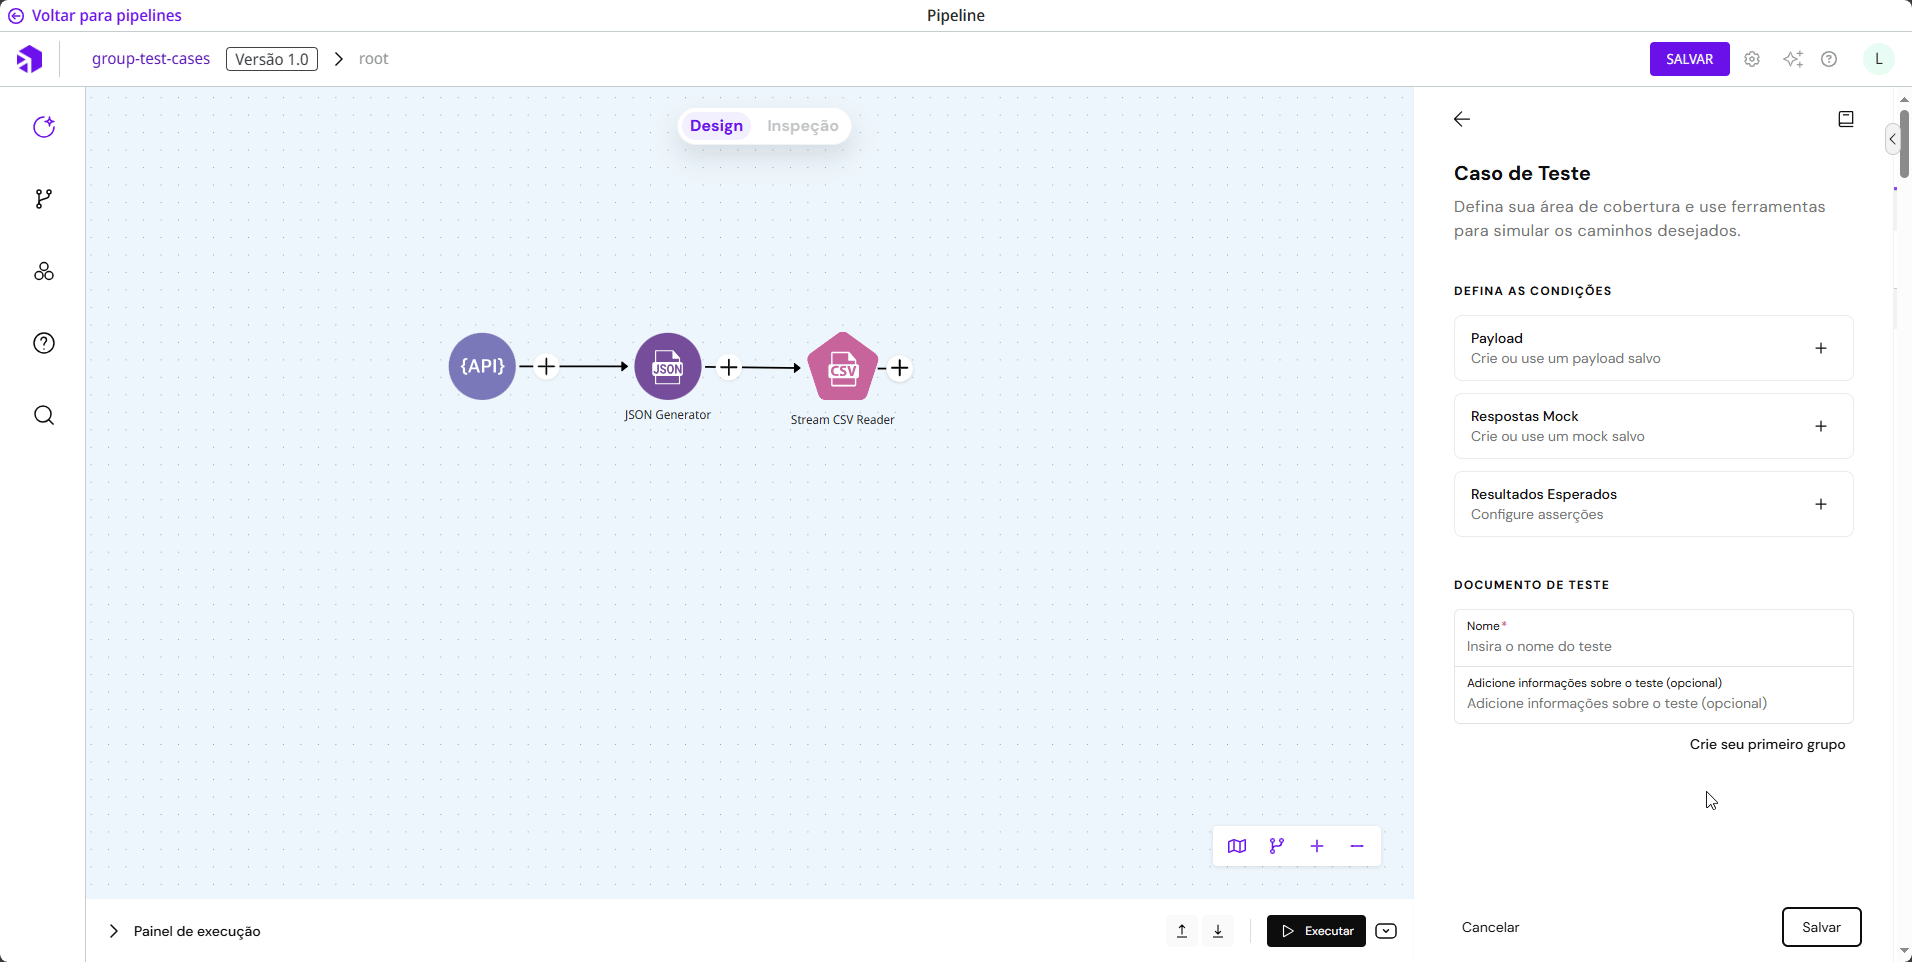The image size is (1912, 962).
Task: Expand the Respostas Mock section
Action: pyautogui.click(x=1821, y=426)
